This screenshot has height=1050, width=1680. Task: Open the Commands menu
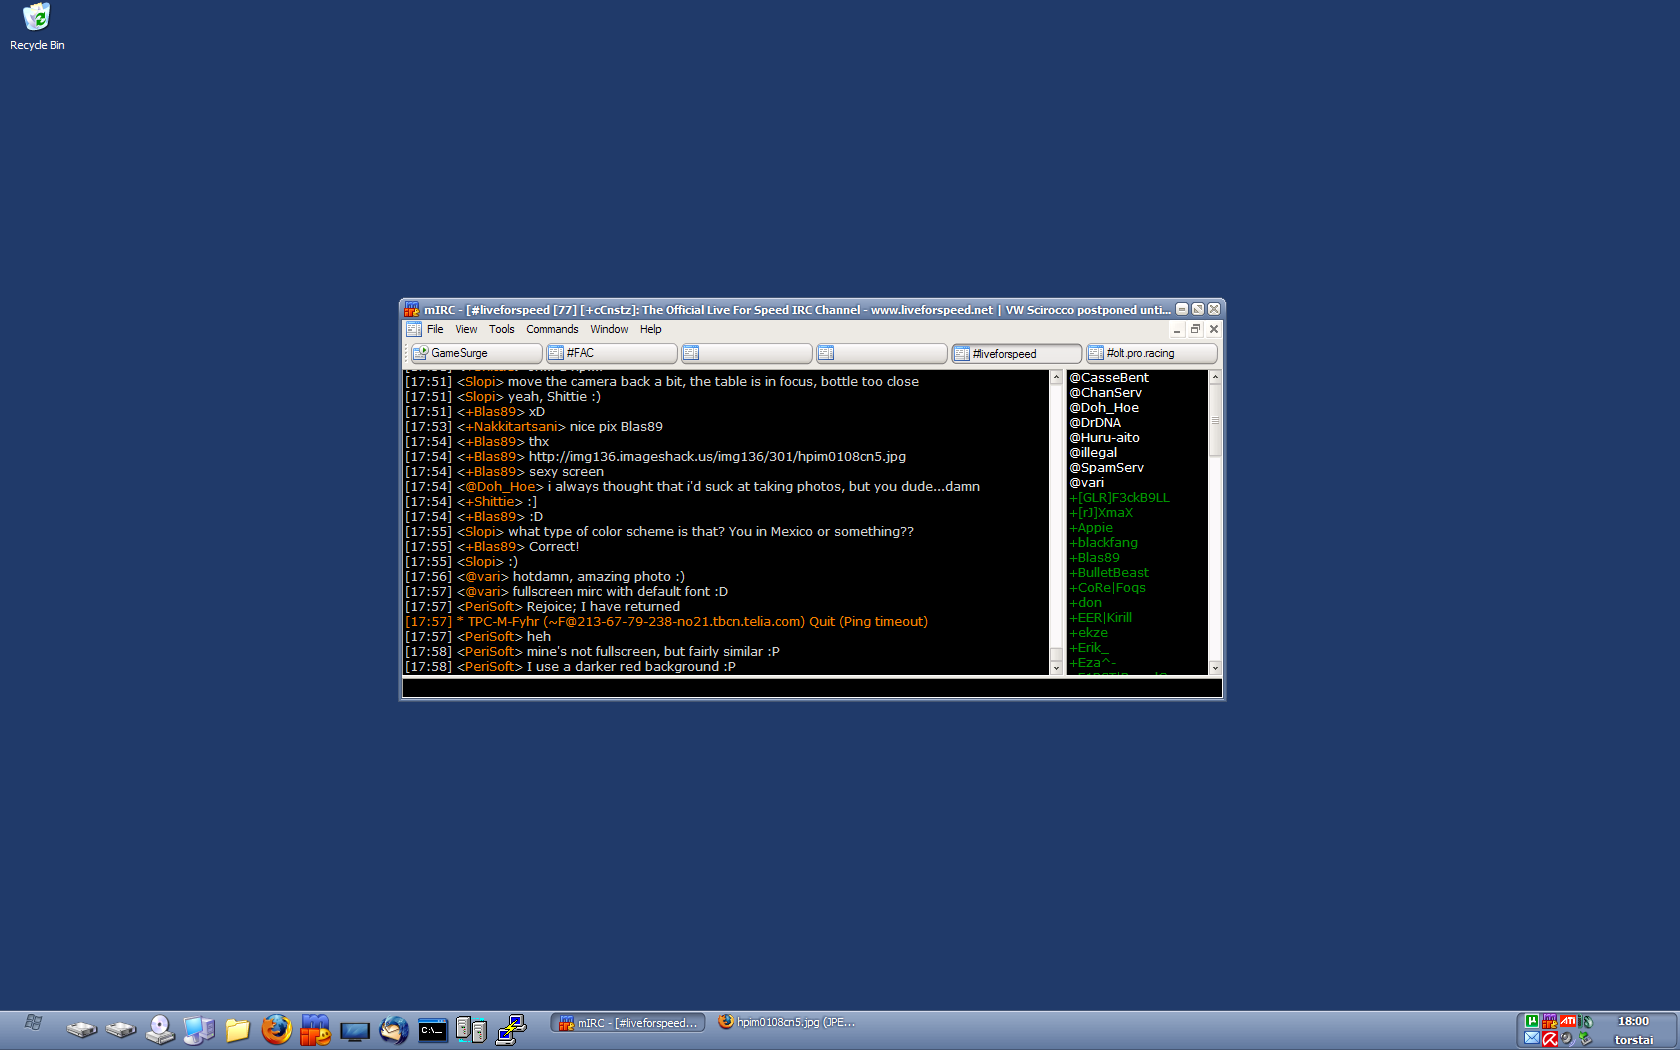pyautogui.click(x=552, y=329)
